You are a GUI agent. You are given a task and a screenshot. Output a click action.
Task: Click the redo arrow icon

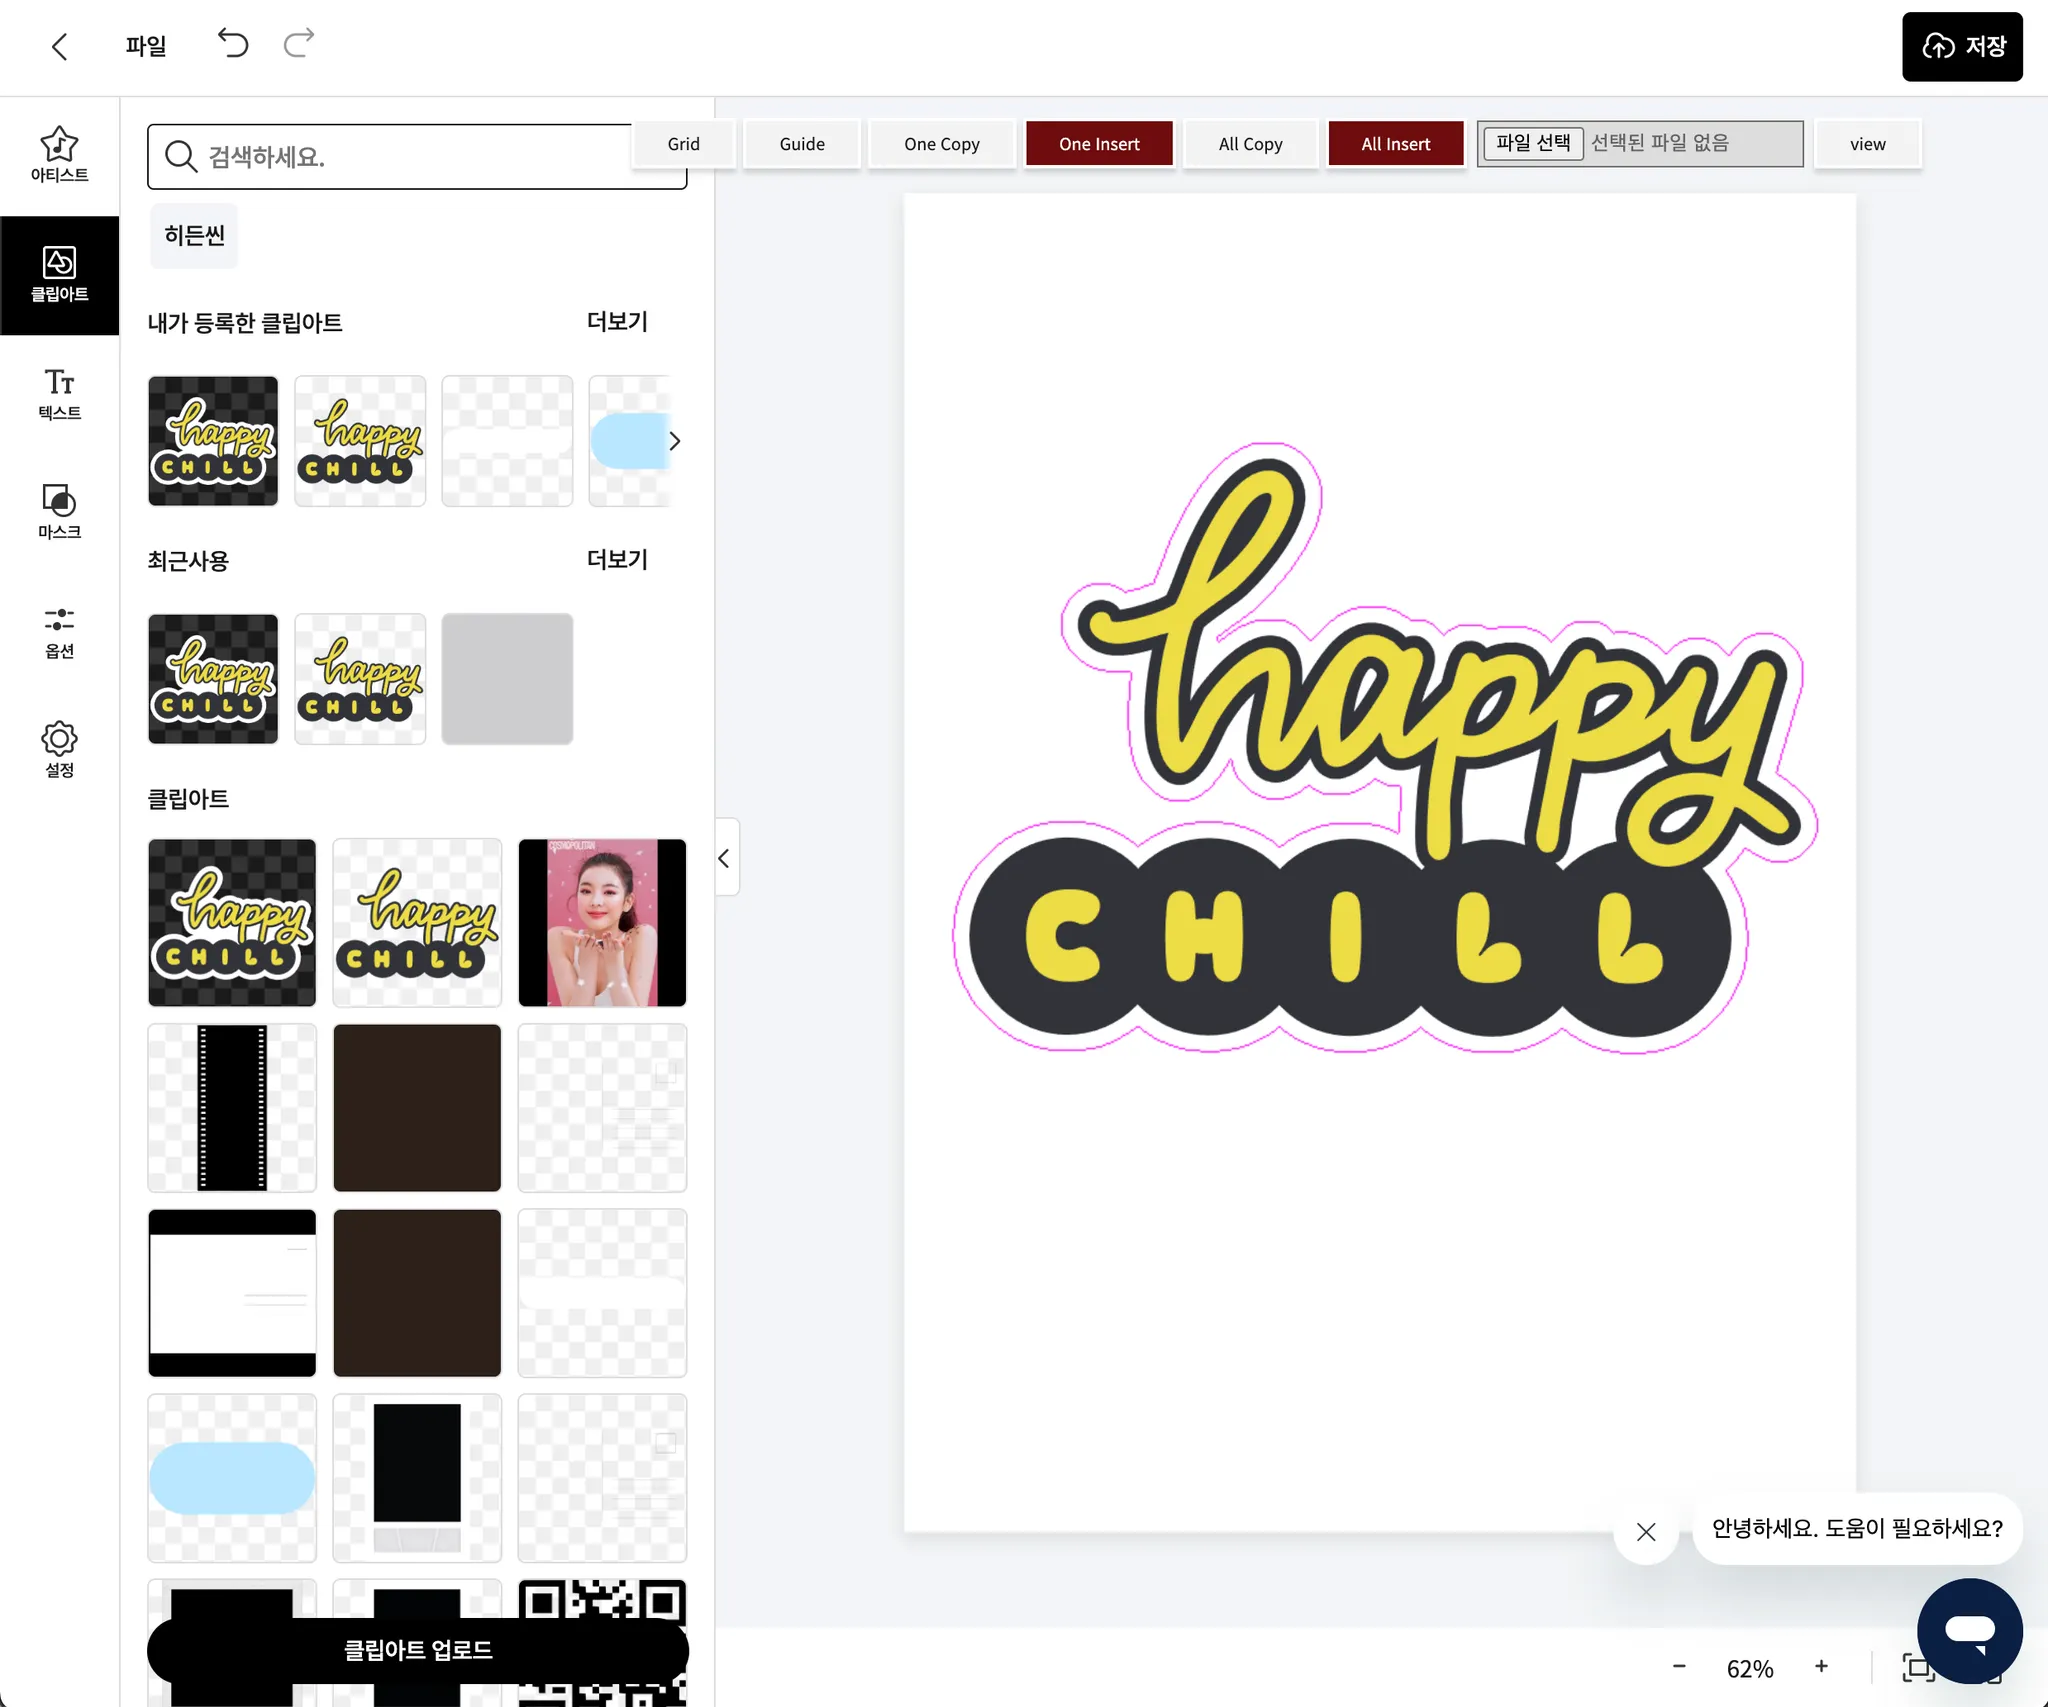tap(299, 44)
